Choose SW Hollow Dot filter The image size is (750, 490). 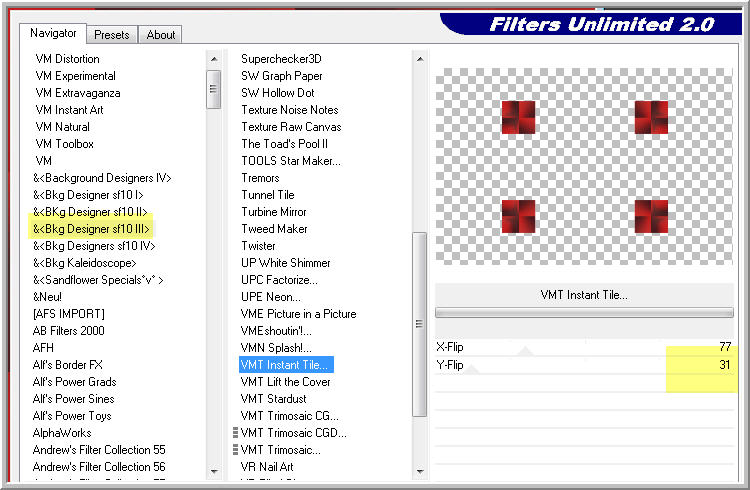click(277, 93)
